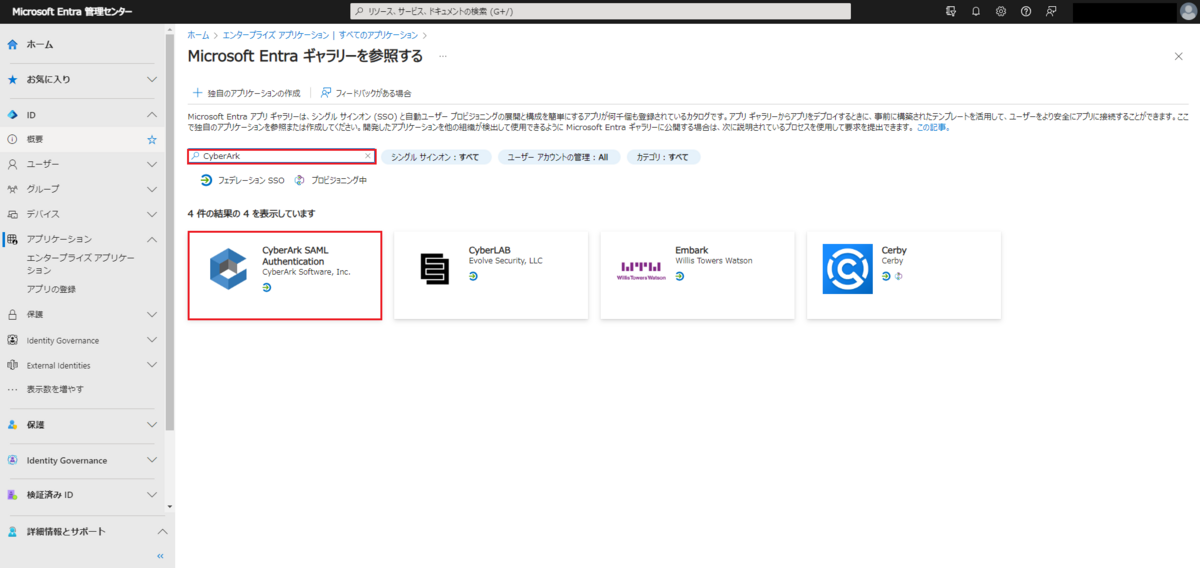Open the user account avatar

click(1186, 11)
